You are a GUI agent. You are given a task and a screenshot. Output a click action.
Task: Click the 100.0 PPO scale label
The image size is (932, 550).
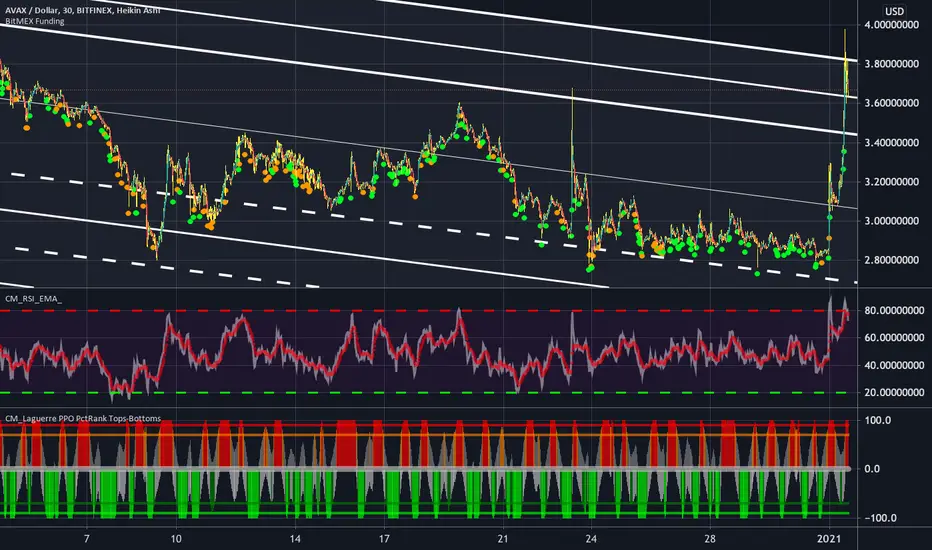pos(877,420)
